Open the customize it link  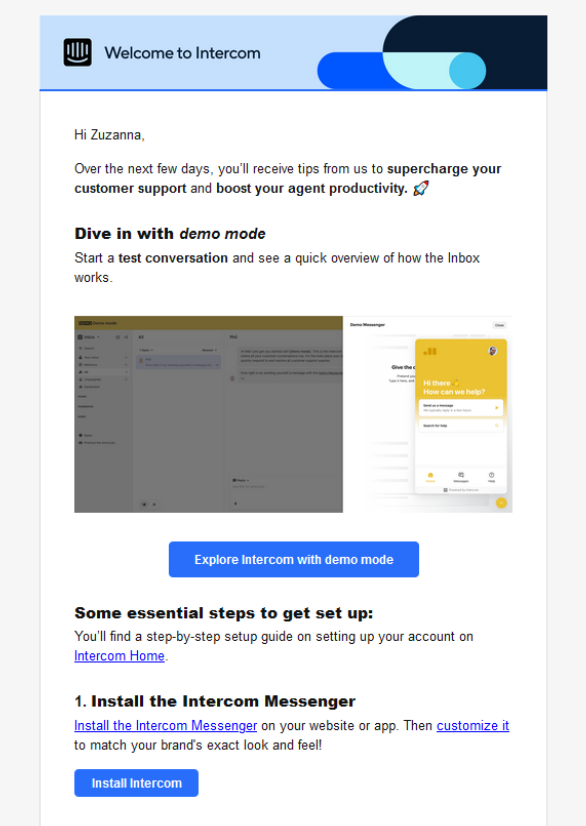point(473,725)
